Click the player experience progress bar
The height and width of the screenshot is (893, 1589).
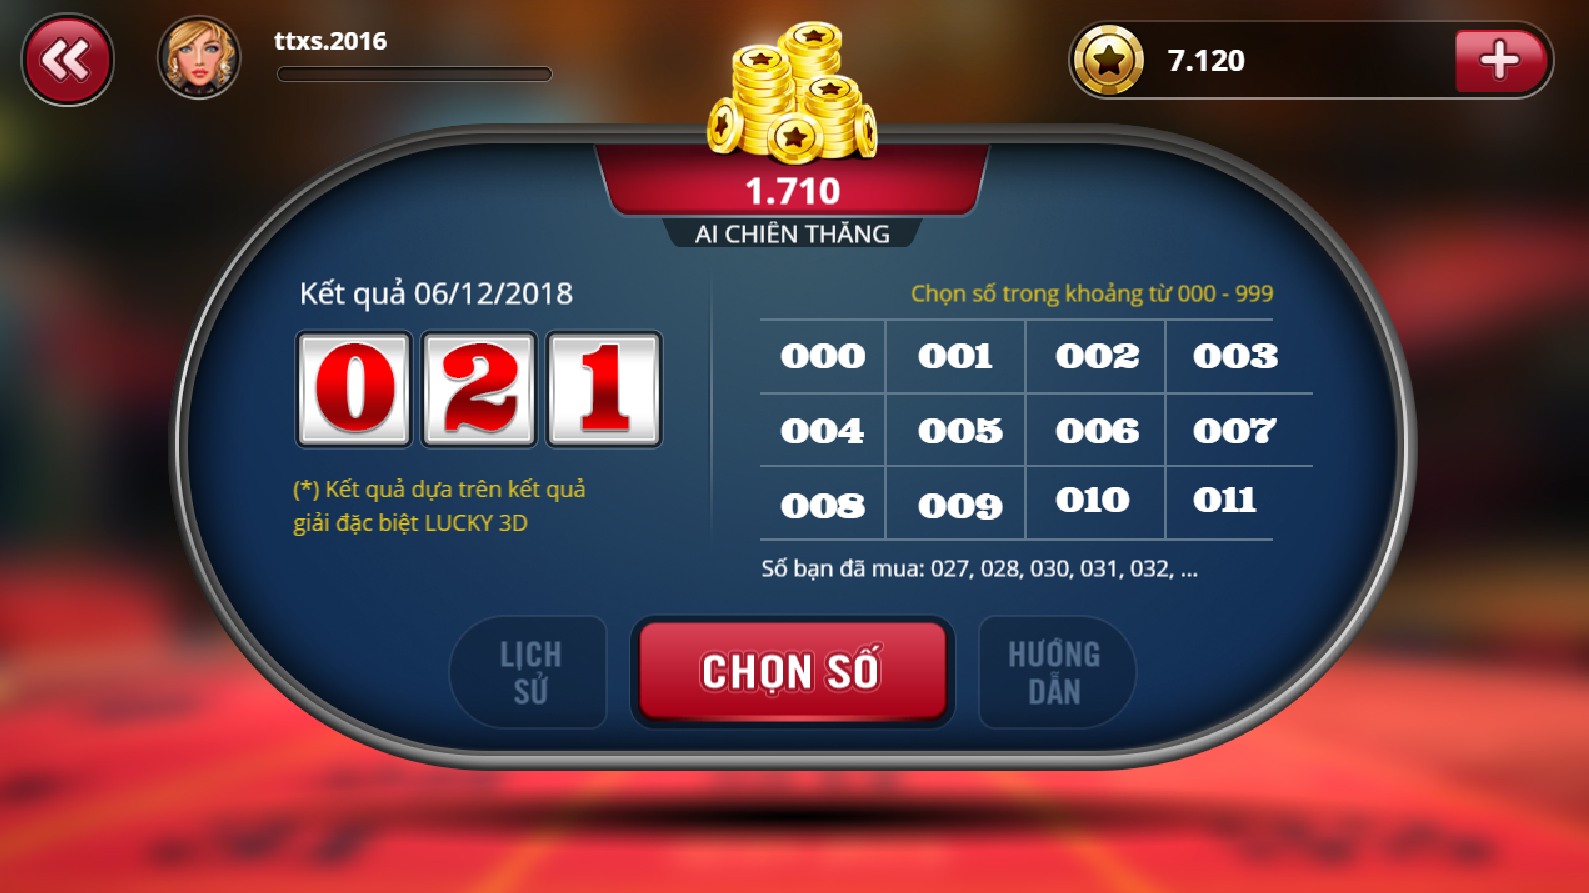point(414,74)
